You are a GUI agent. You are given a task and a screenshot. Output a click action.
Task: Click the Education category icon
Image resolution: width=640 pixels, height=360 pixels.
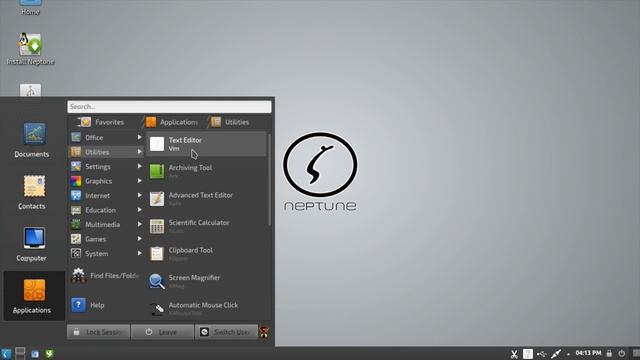click(76, 210)
